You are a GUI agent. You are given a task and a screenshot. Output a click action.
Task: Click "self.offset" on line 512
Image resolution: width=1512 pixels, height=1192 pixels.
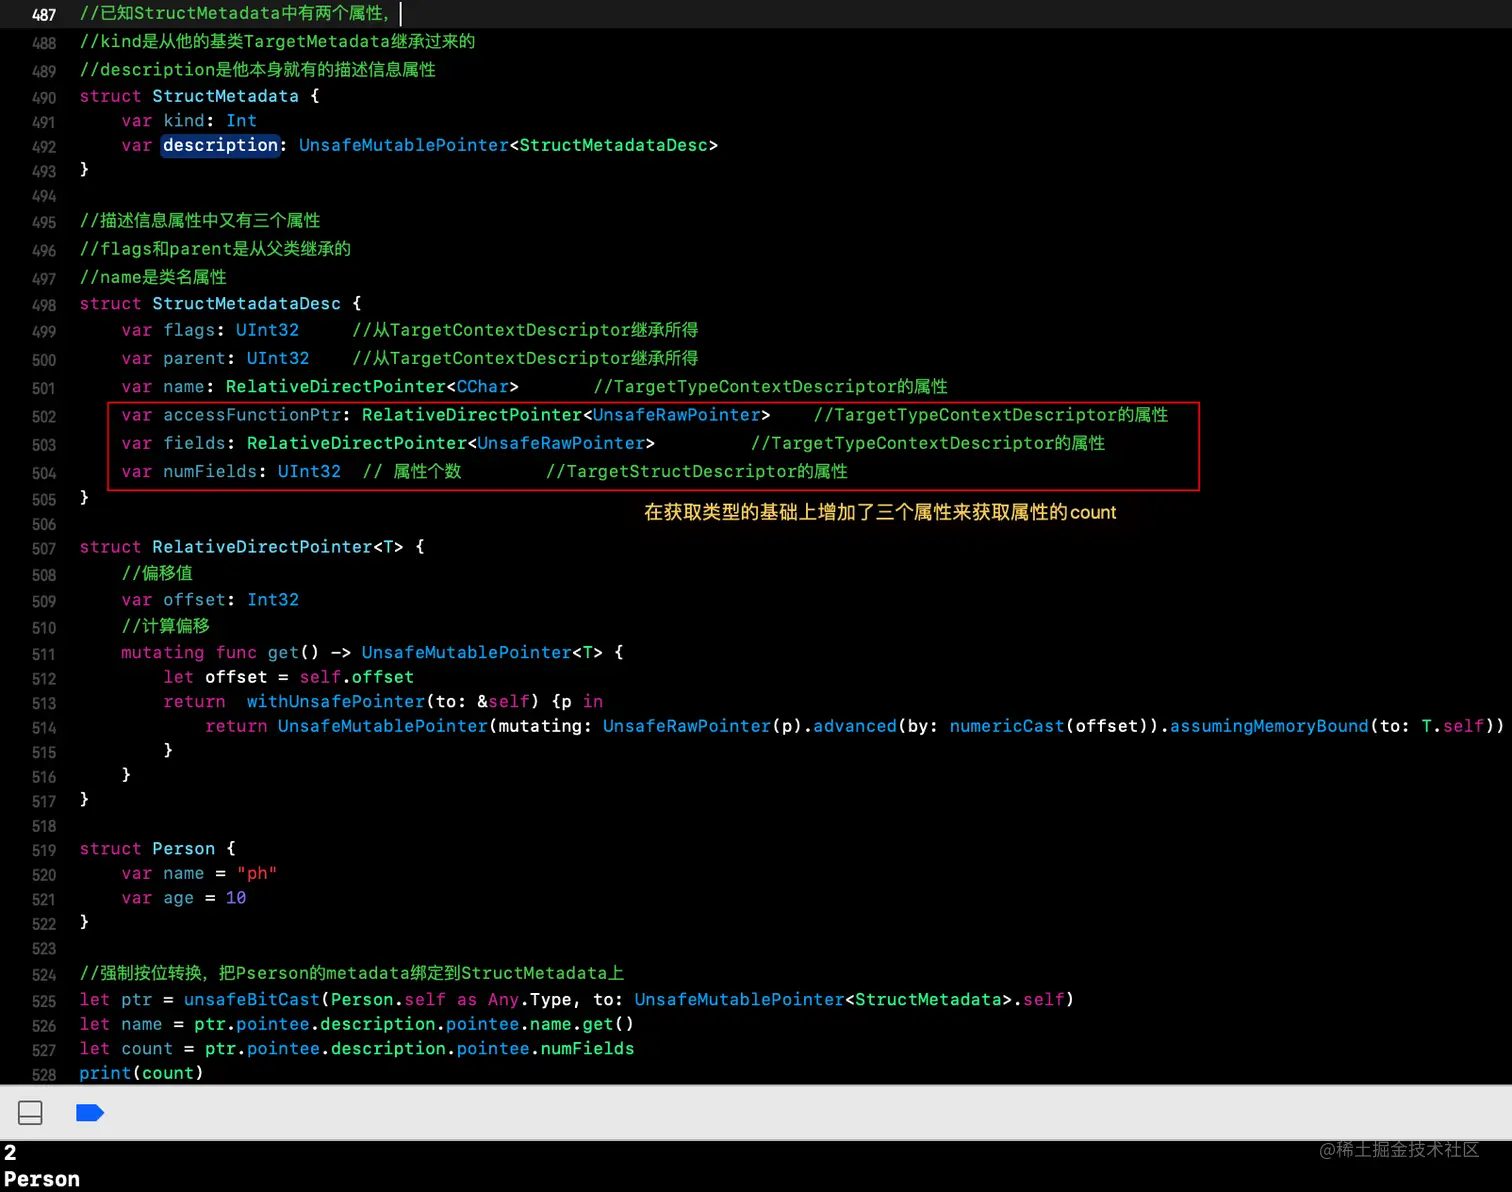pyautogui.click(x=356, y=677)
